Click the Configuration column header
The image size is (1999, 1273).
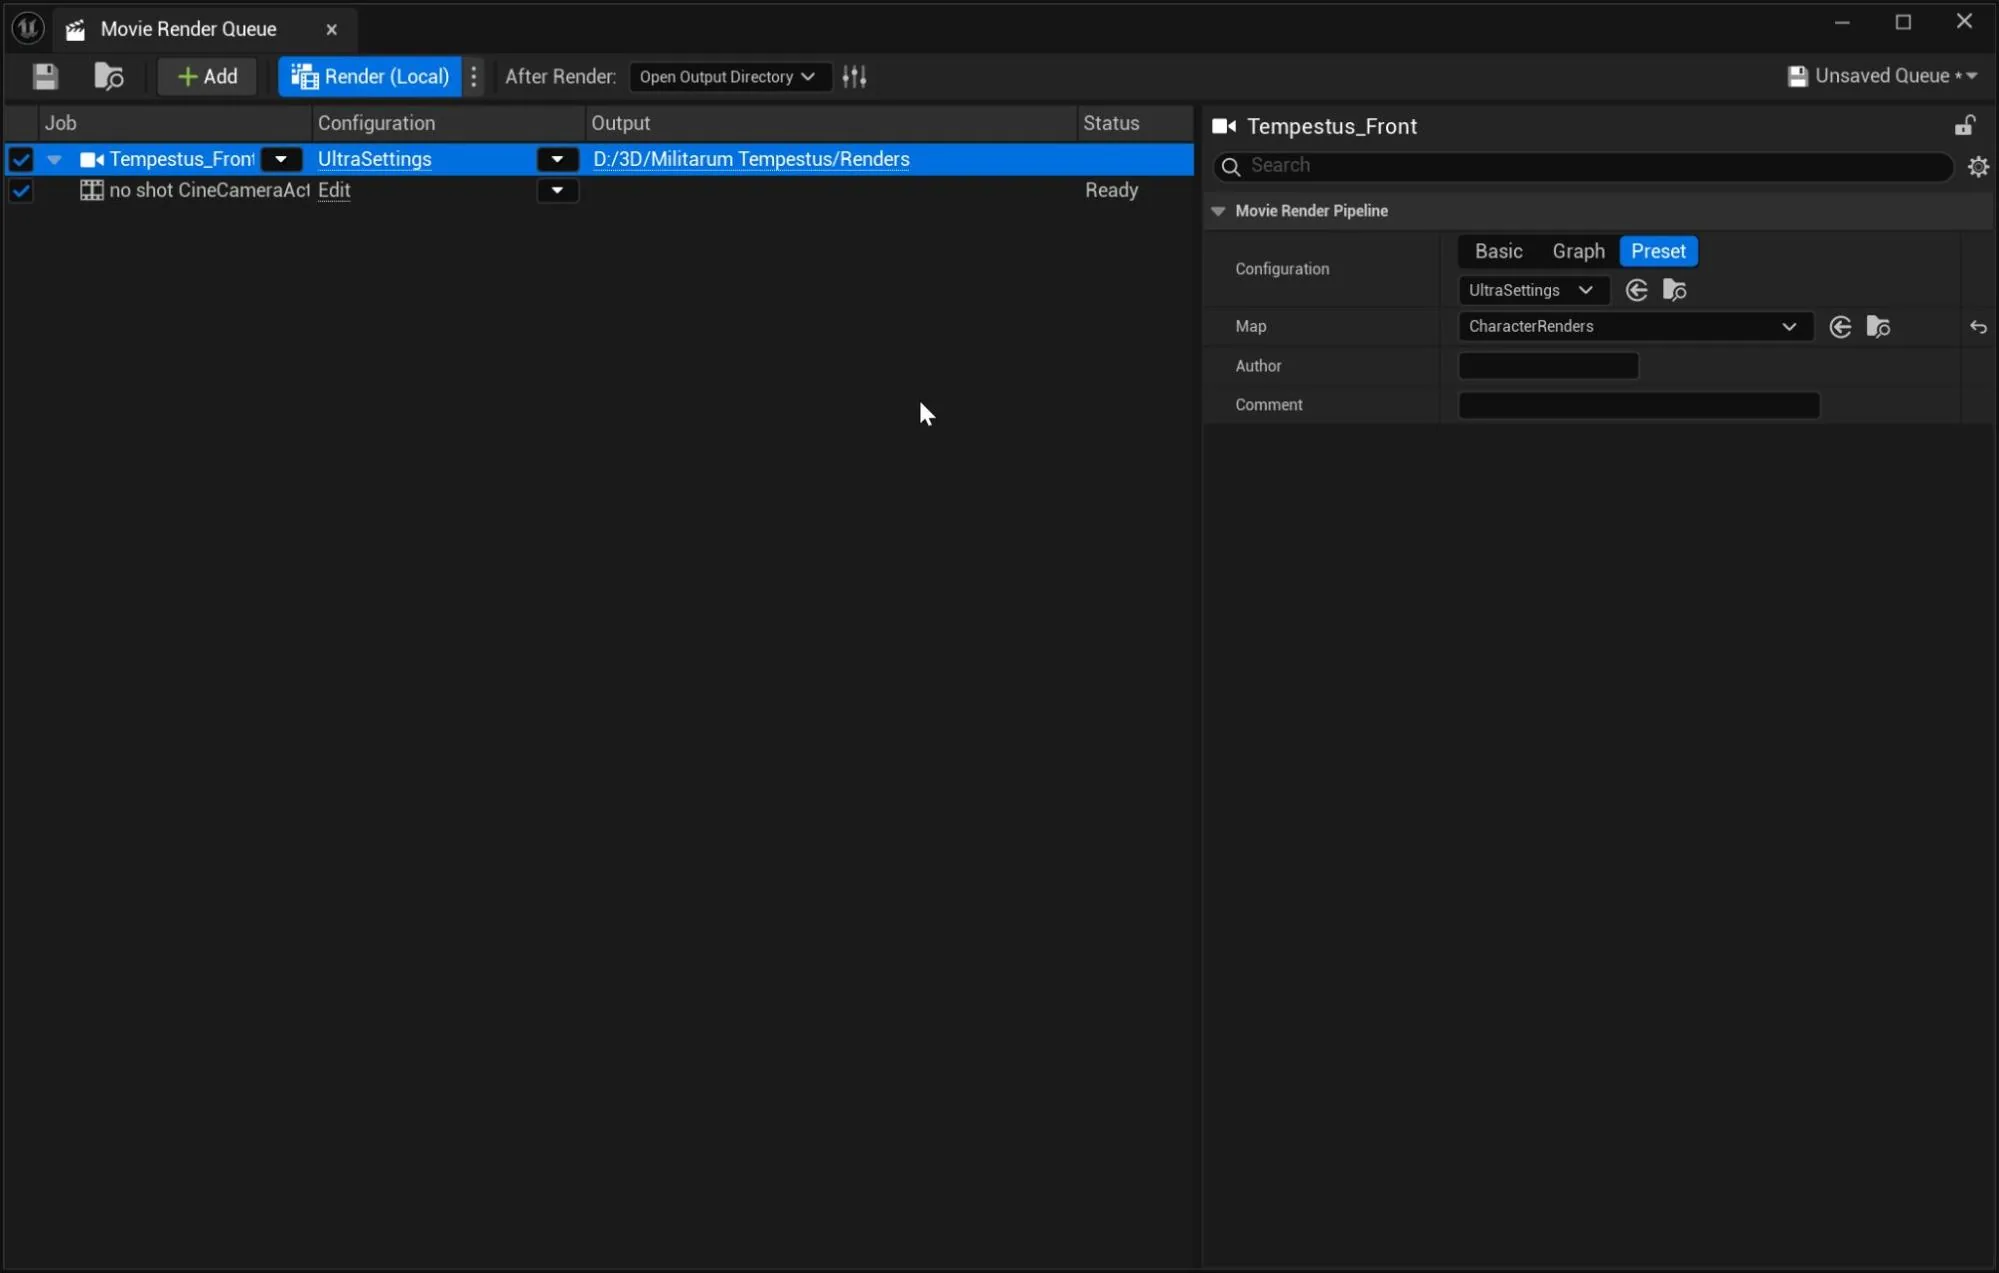pyautogui.click(x=448, y=123)
